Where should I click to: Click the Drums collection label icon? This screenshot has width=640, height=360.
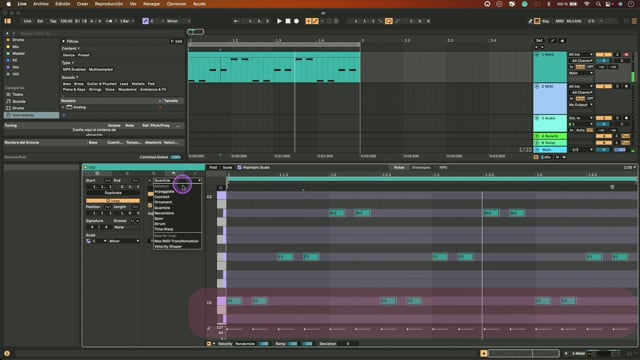coord(8,40)
